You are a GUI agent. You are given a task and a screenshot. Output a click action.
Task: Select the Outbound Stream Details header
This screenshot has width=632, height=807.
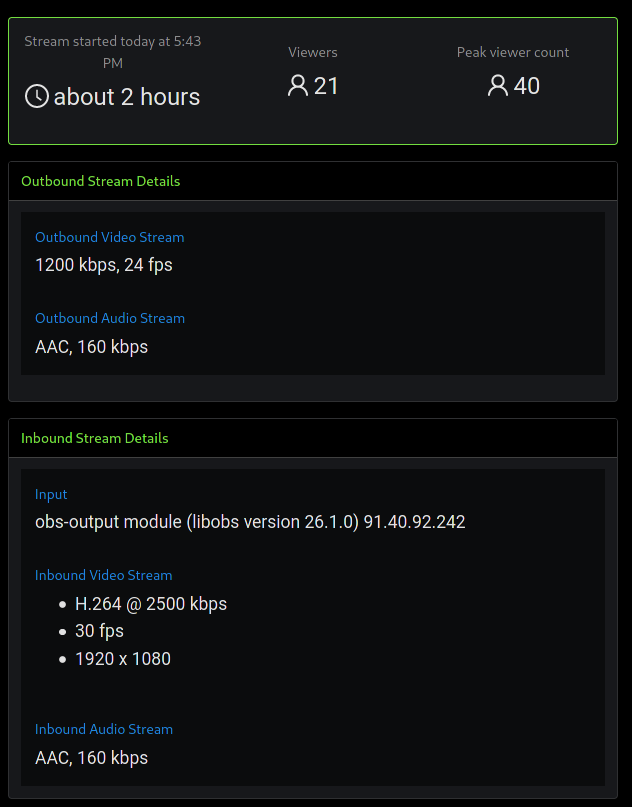[100, 181]
